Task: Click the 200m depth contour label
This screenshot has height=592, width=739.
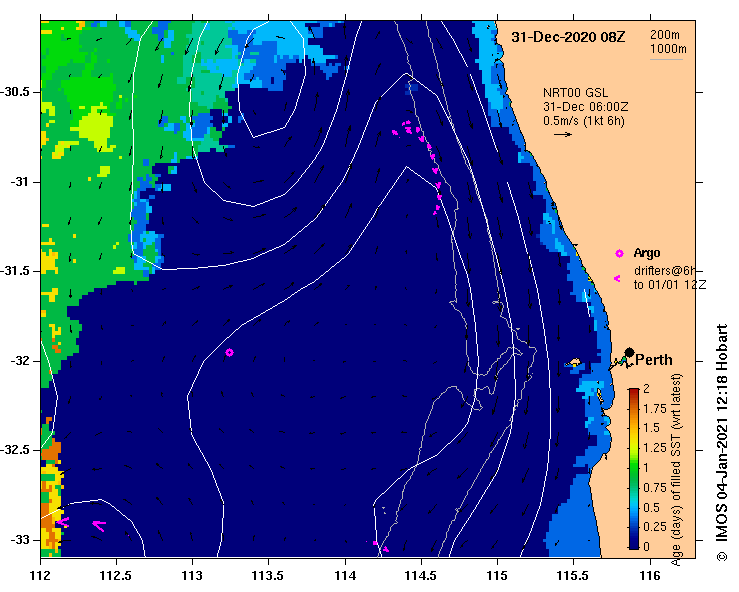Action: click(665, 34)
